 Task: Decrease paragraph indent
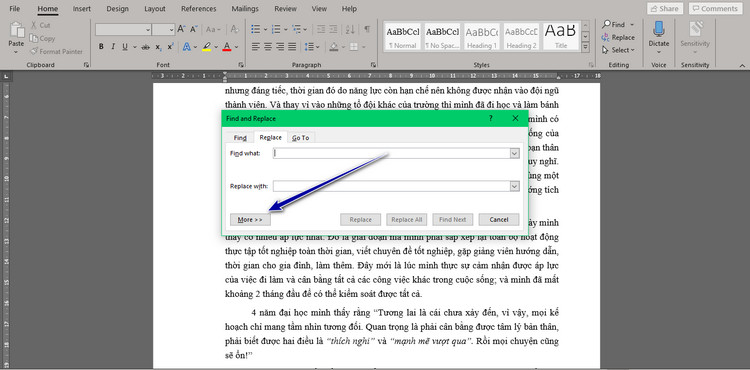321,29
